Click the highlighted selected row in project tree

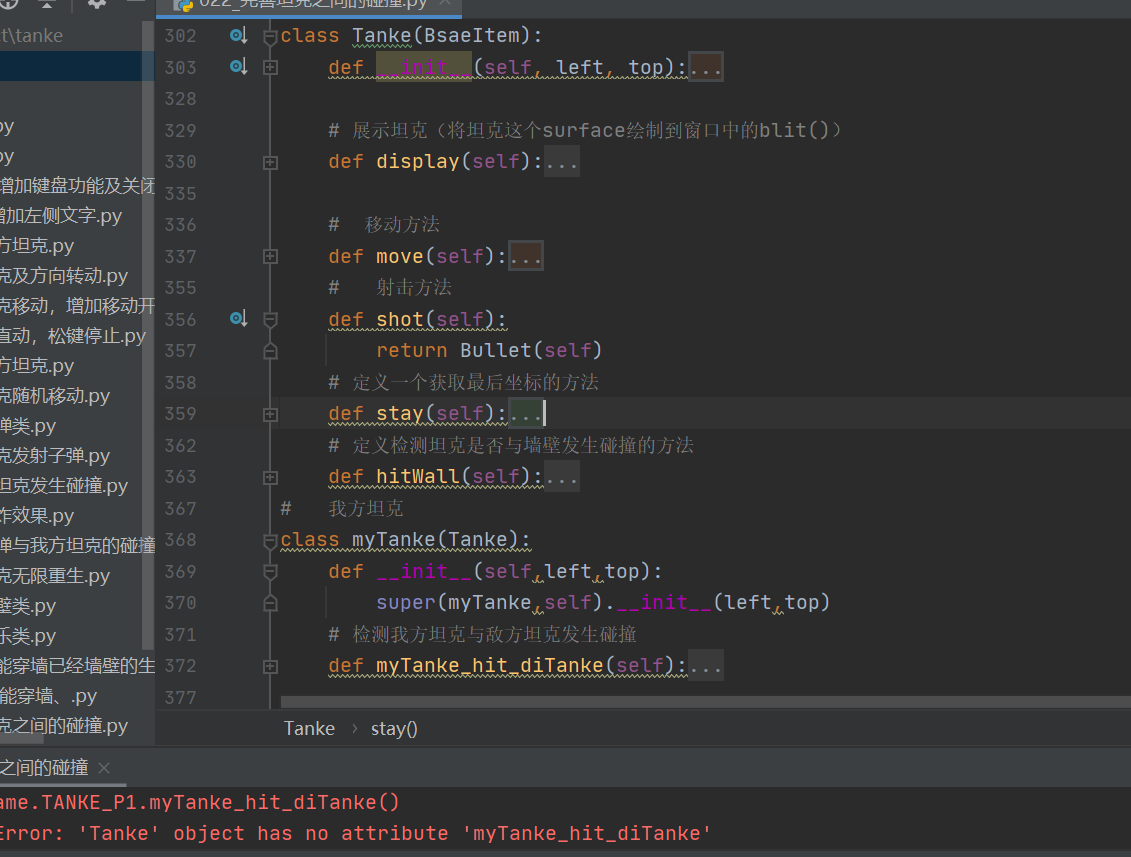pos(71,66)
